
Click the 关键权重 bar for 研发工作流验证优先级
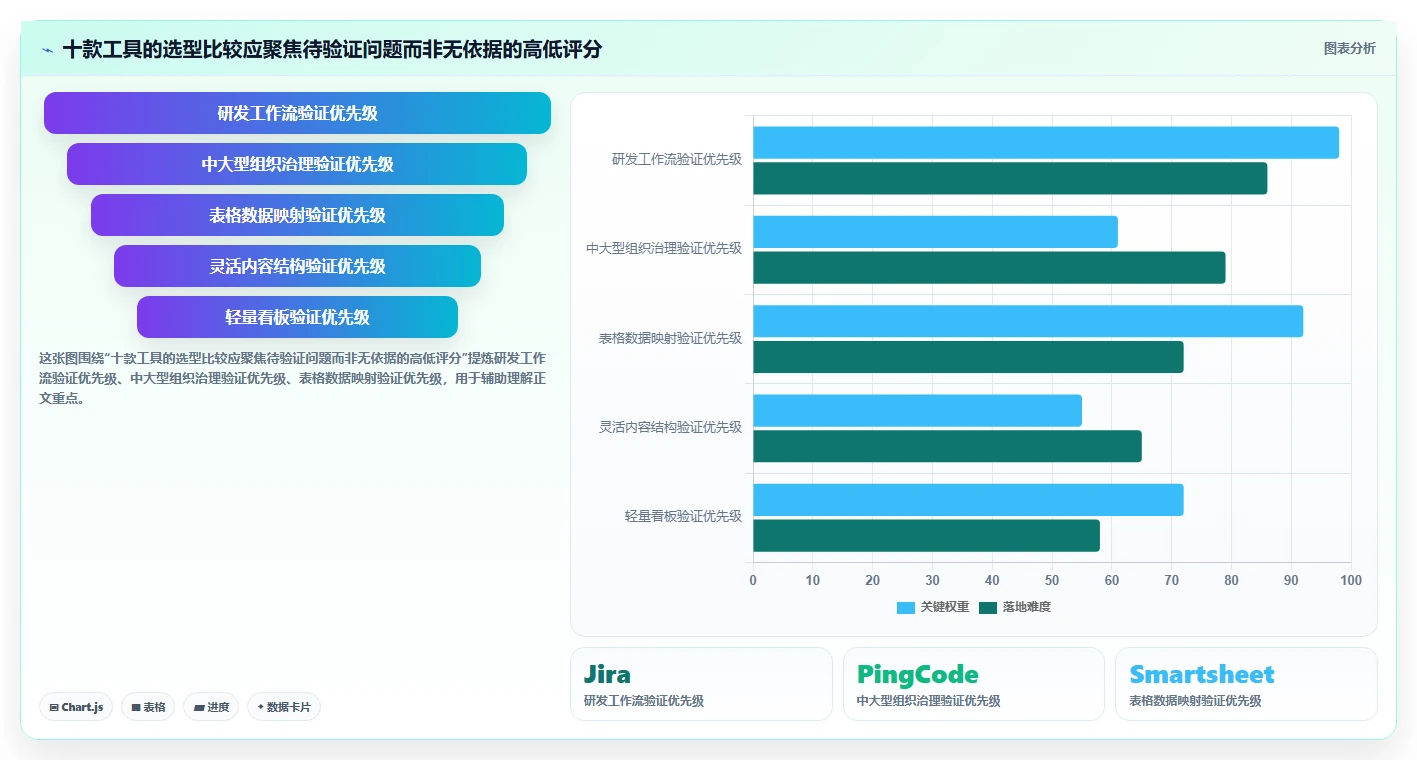[x=1046, y=143]
